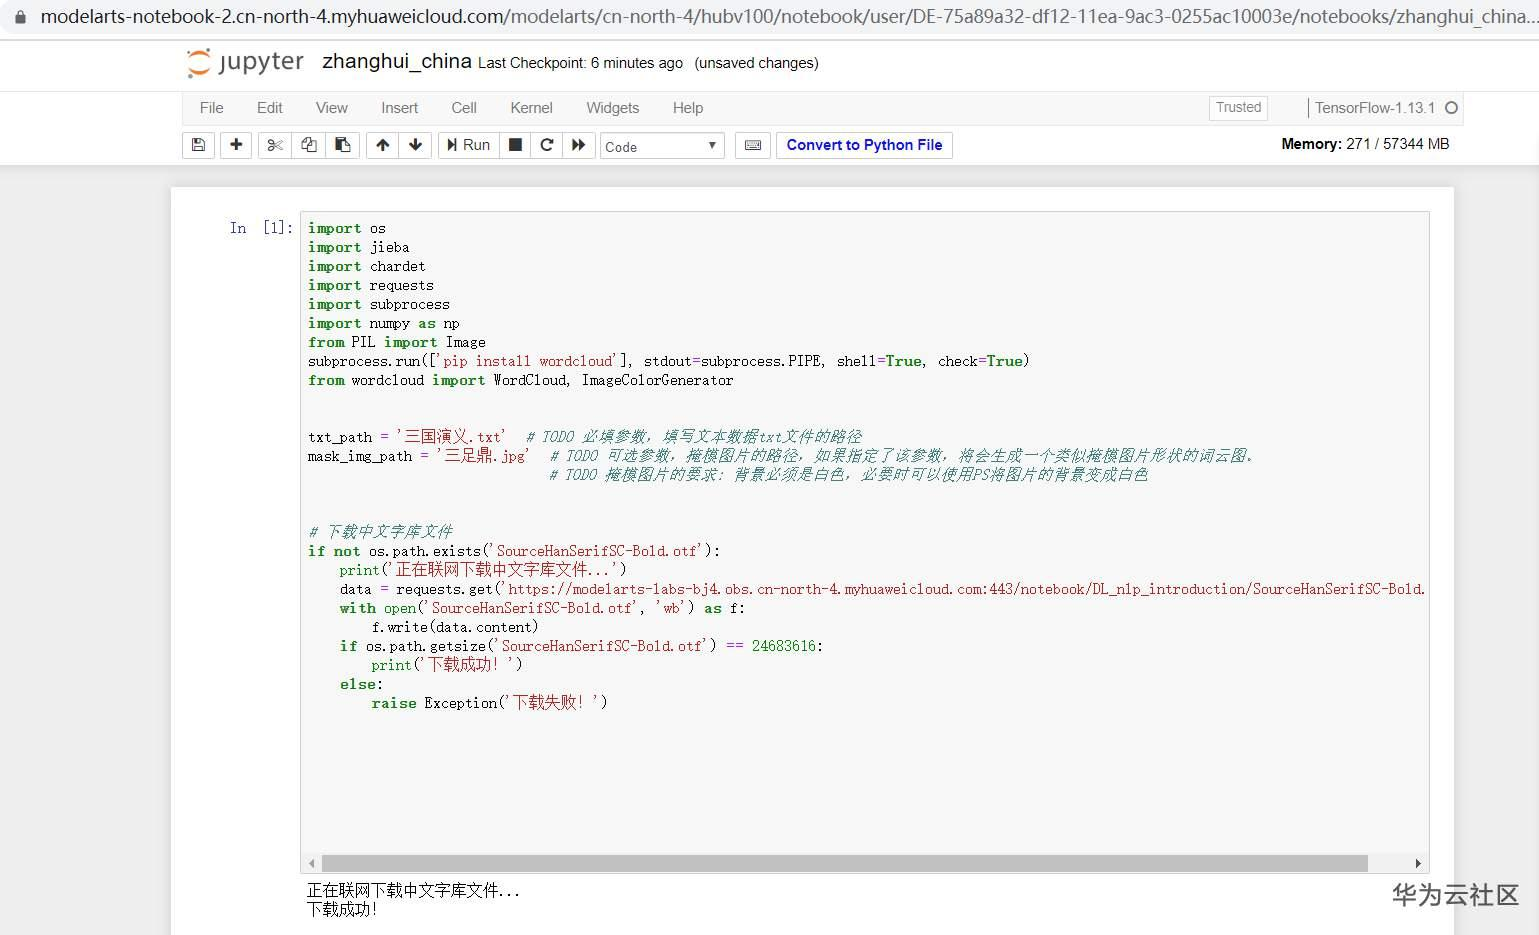Screen dimensions: 1539x935
Task: Open the View menu
Action: [x=332, y=108]
